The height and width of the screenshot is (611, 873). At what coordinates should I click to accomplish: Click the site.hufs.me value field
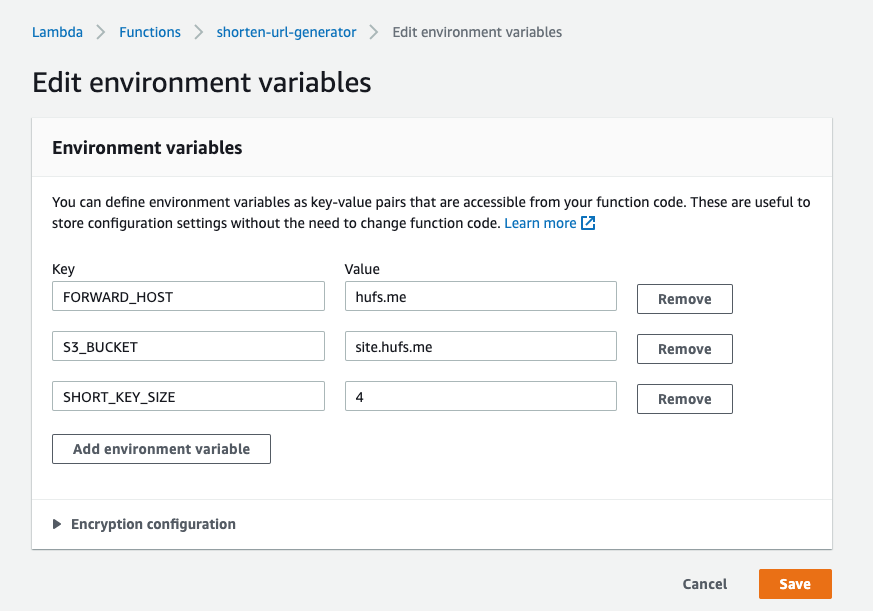[x=480, y=347]
